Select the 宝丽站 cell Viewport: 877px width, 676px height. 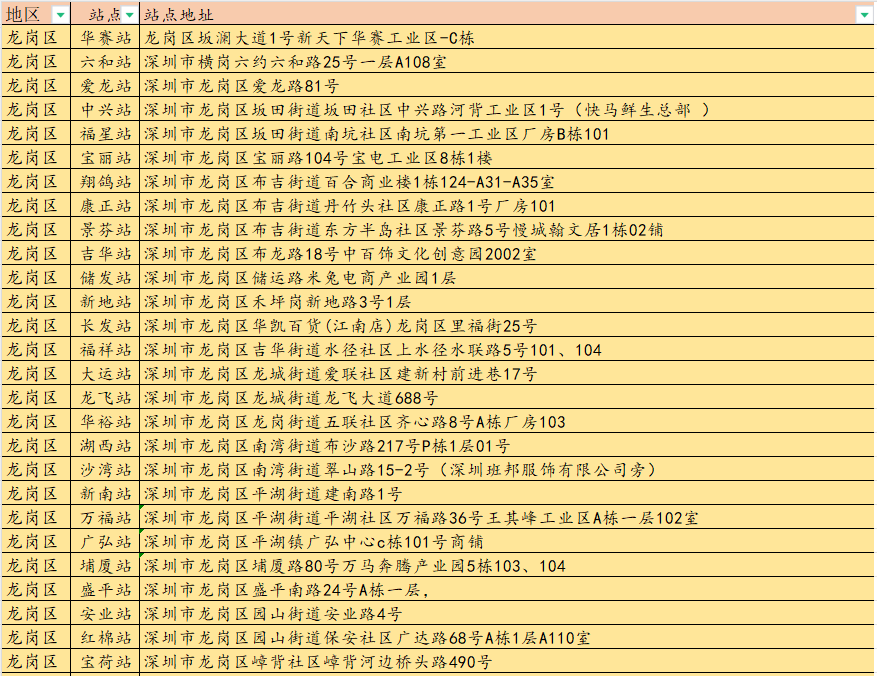point(105,158)
